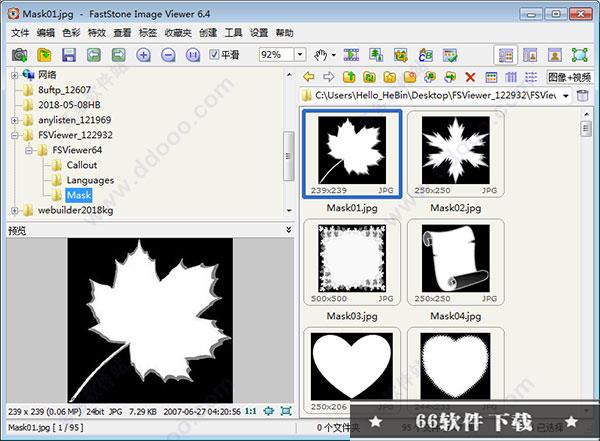Click the folder tree scrollbar thumb
The width and height of the screenshot is (600, 441).
tap(289, 156)
